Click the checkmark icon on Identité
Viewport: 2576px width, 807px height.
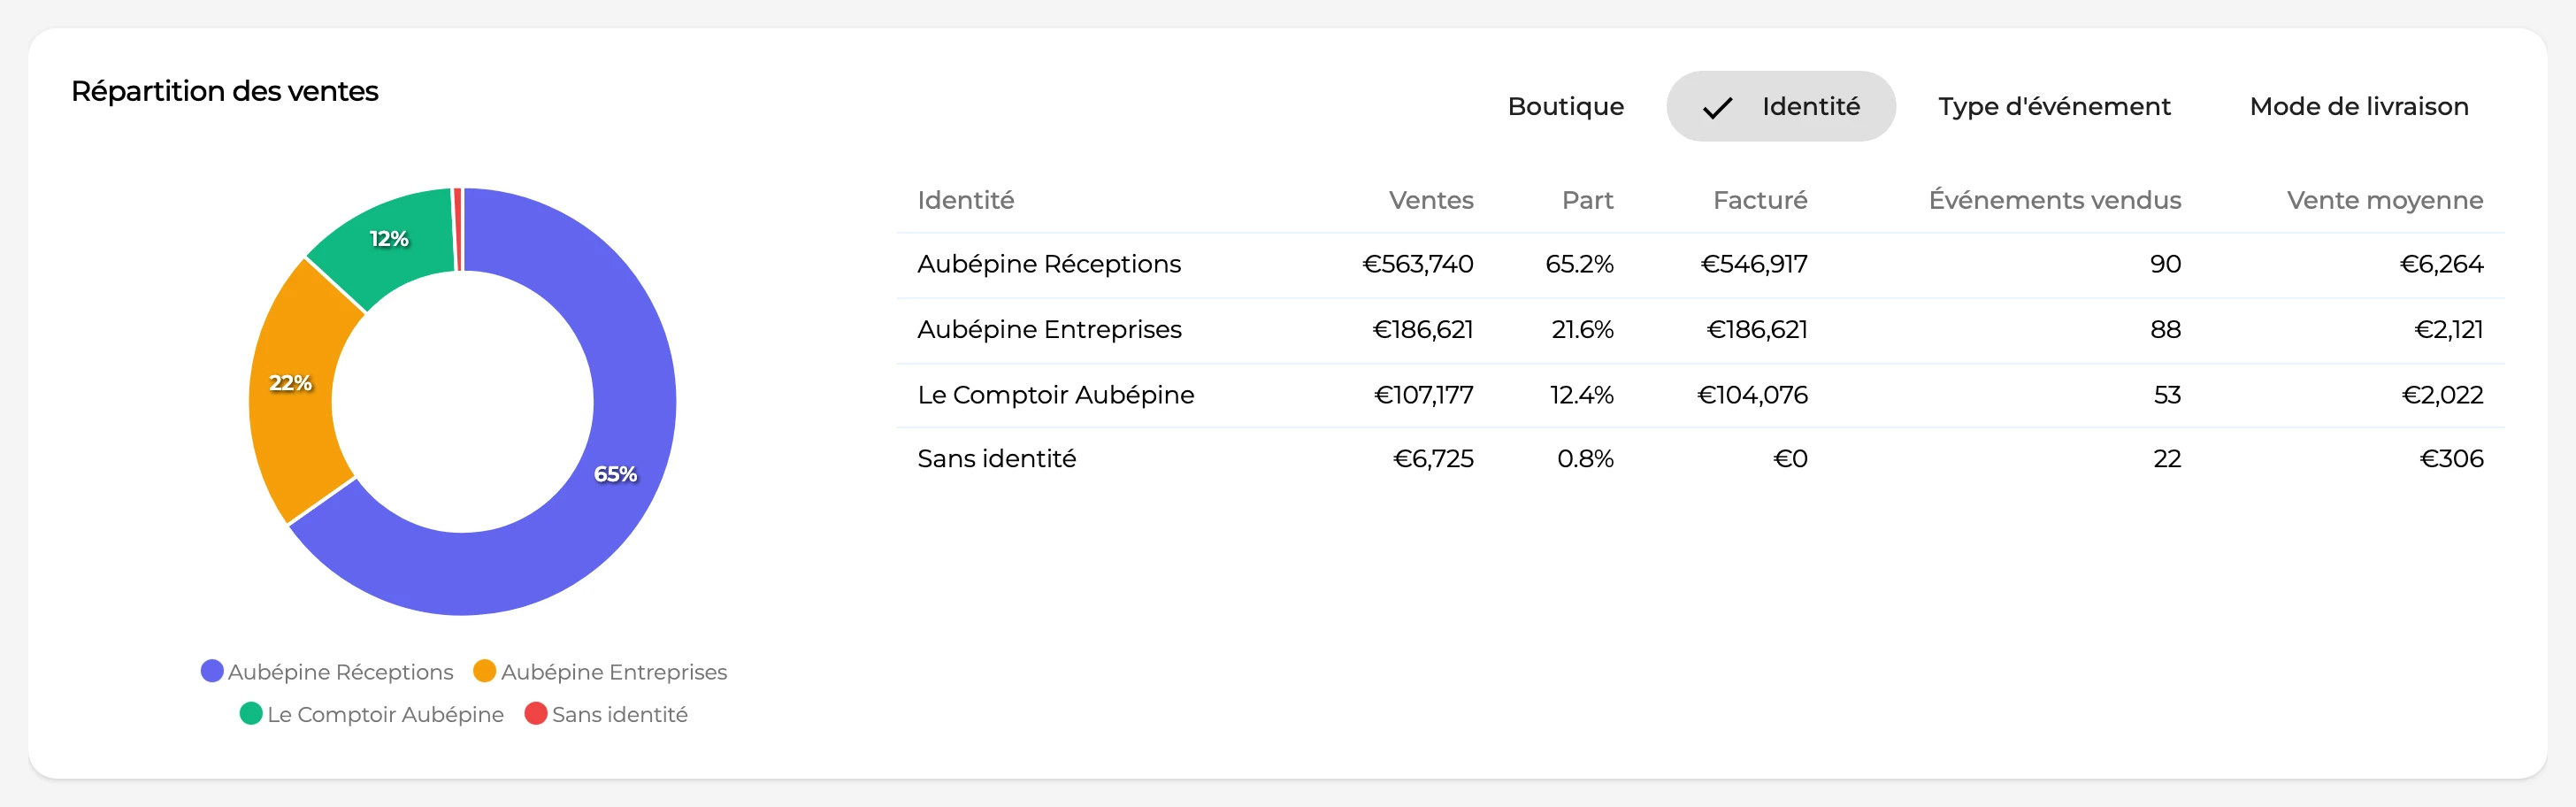1717,108
